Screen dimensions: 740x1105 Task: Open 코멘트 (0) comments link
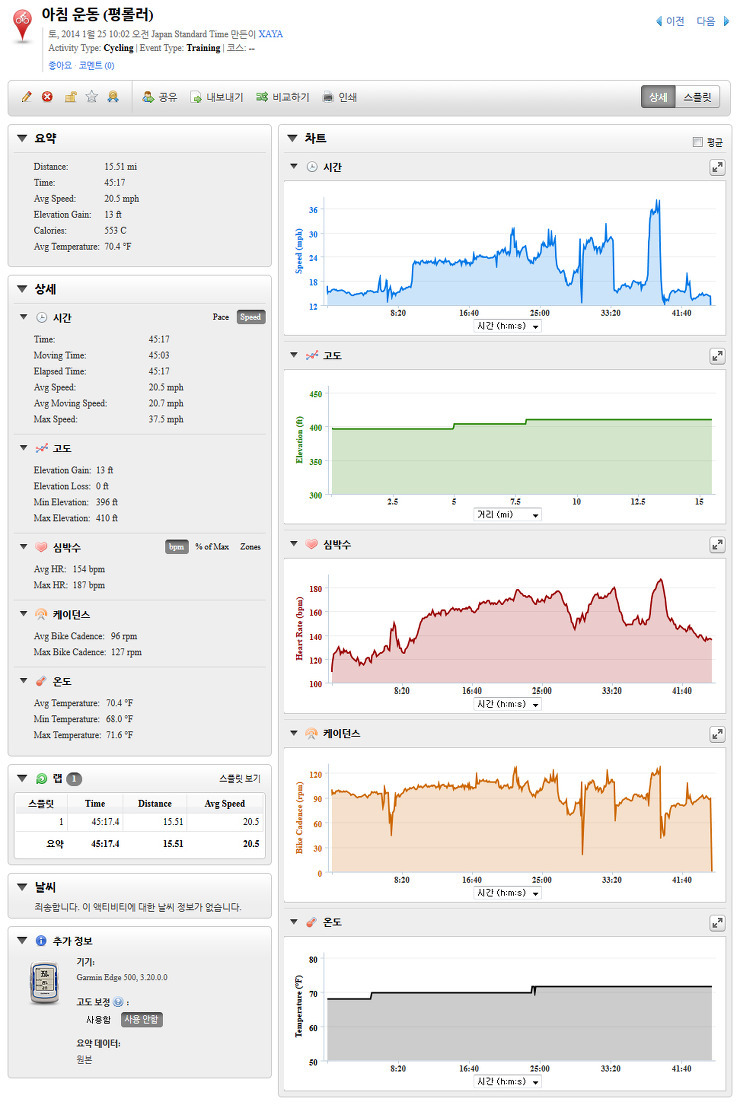[x=97, y=66]
